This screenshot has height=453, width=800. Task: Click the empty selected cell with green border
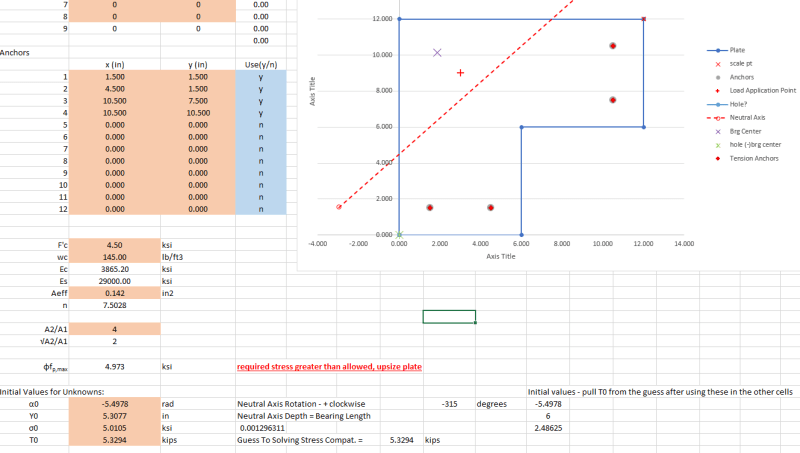(x=449, y=317)
